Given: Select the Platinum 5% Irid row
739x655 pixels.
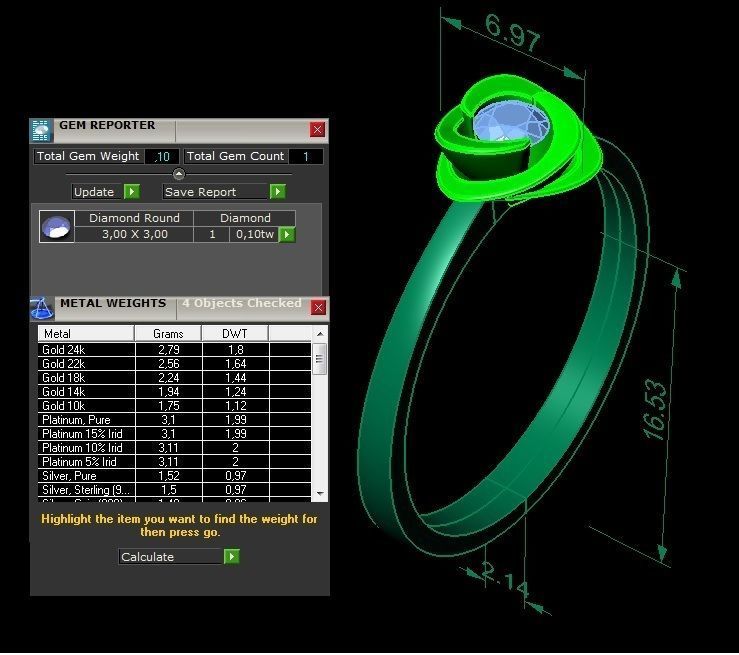Looking at the screenshot, I should coord(174,462).
